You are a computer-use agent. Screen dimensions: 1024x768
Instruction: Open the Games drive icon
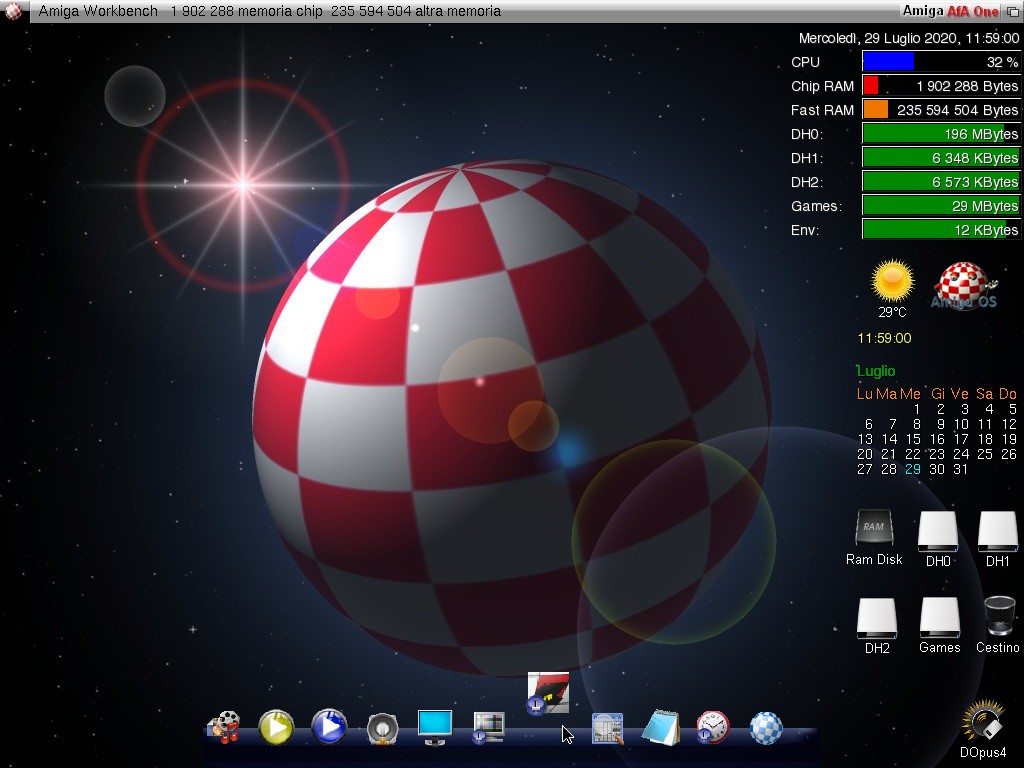coord(939,618)
